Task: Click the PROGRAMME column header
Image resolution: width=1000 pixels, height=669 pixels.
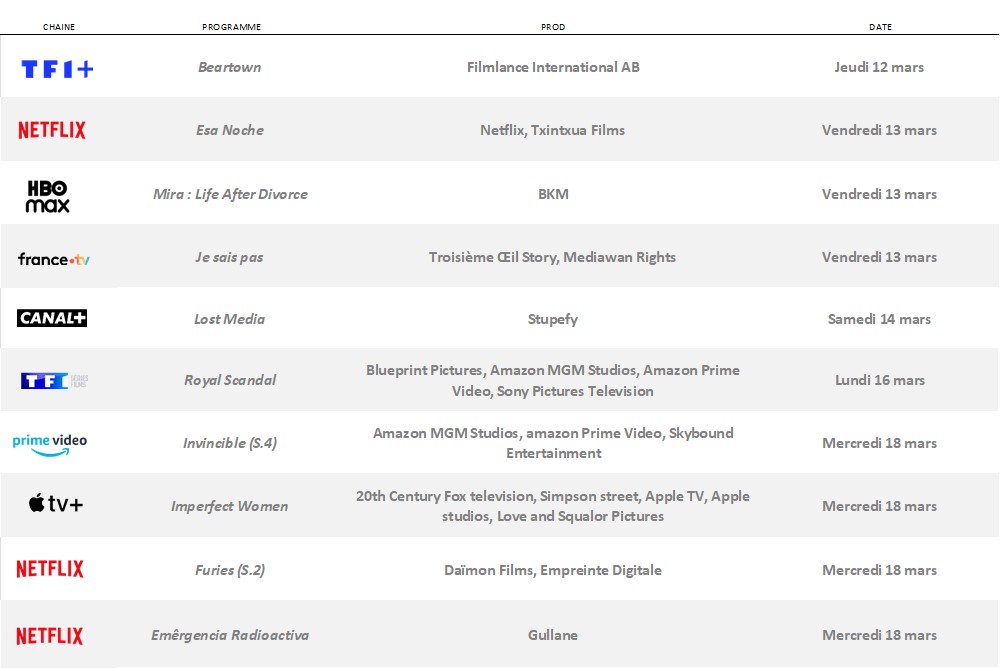Action: [x=231, y=27]
